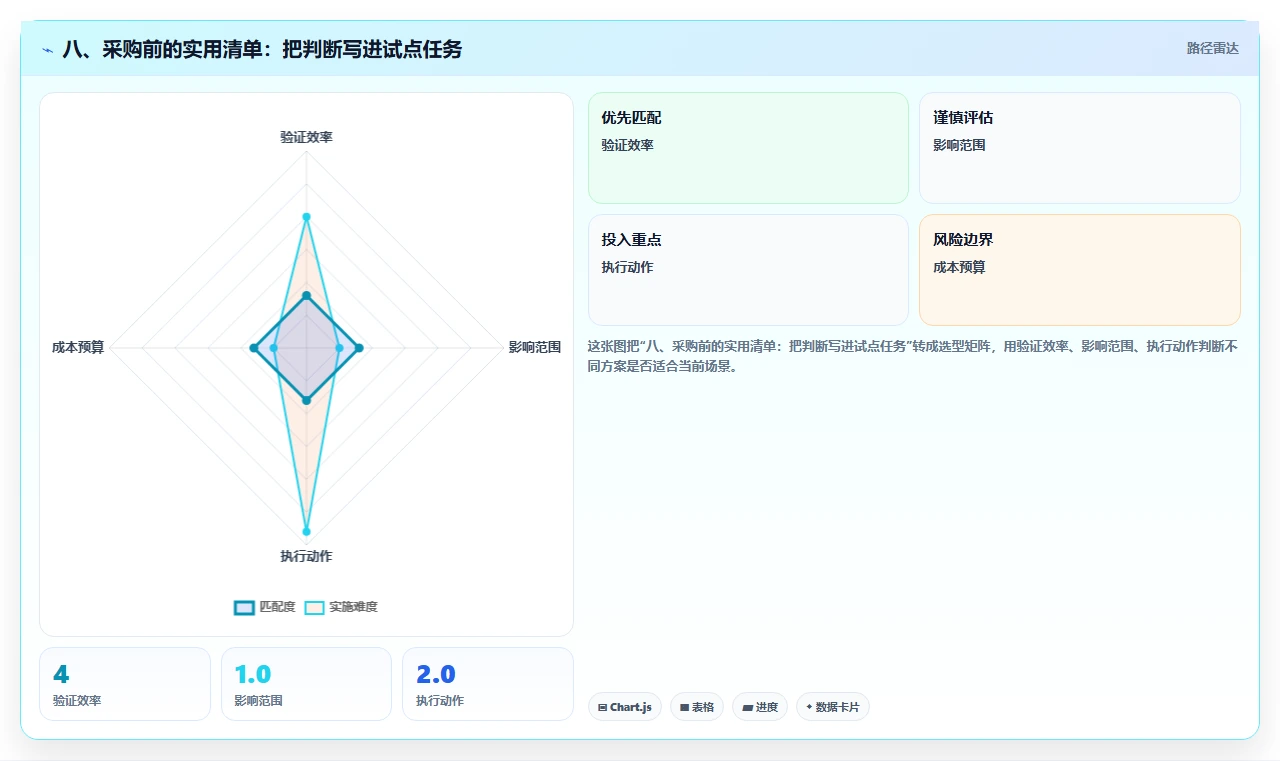Select the 谨慎评估 card
1280x761 pixels.
pos(1080,148)
